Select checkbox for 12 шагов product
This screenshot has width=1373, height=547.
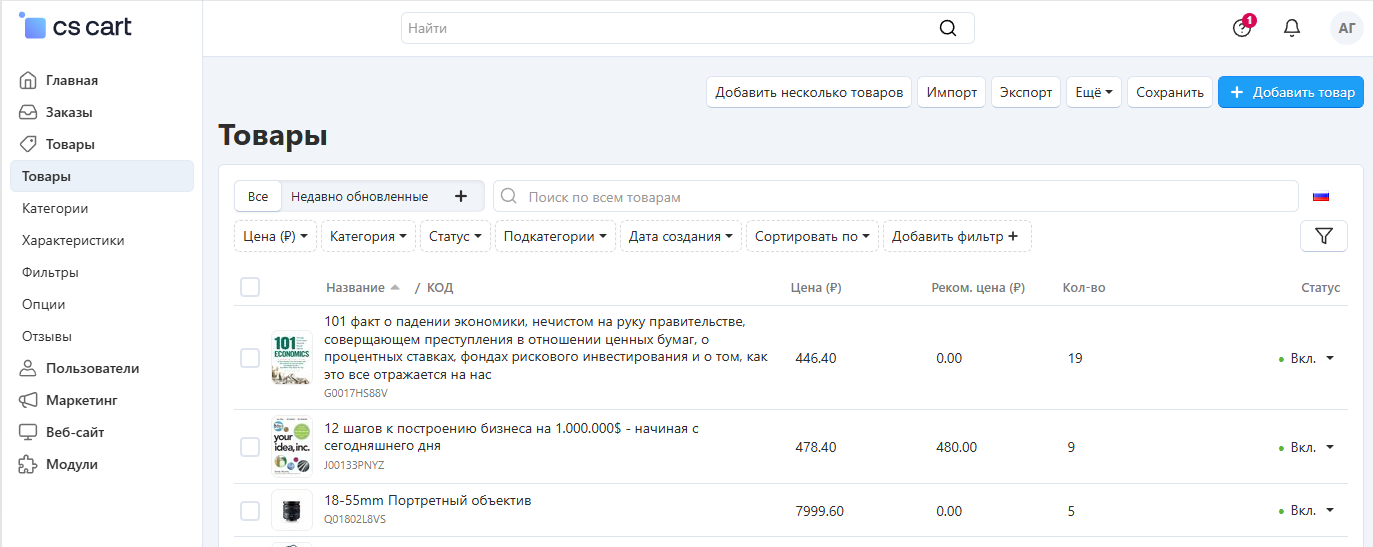pos(250,447)
